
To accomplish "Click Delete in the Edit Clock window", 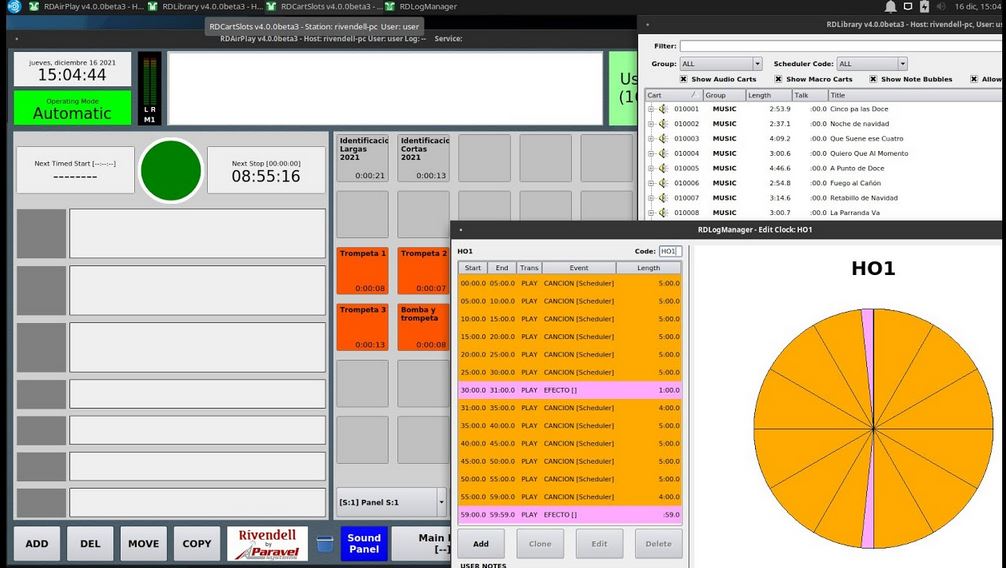I will (658, 544).
